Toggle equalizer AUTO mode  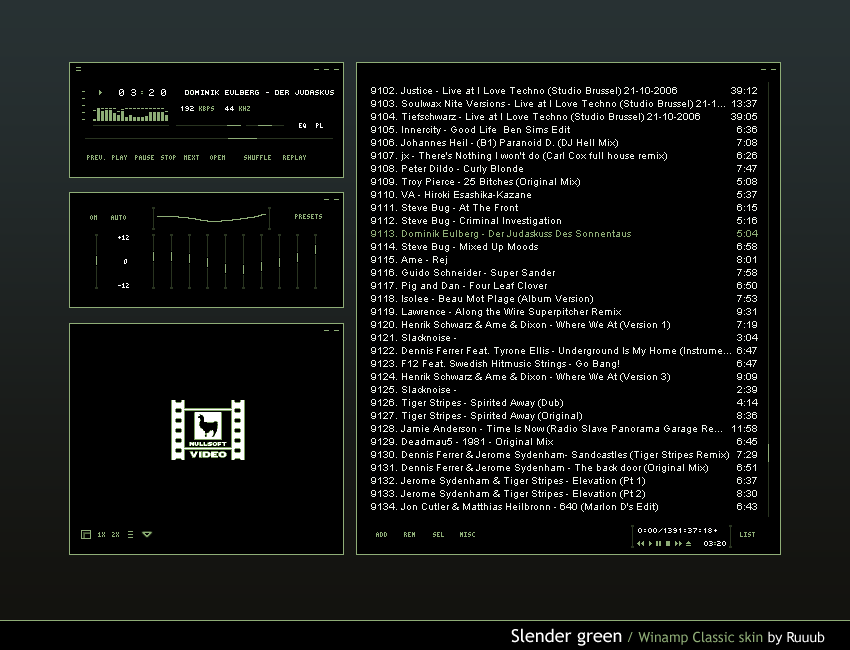[x=118, y=217]
